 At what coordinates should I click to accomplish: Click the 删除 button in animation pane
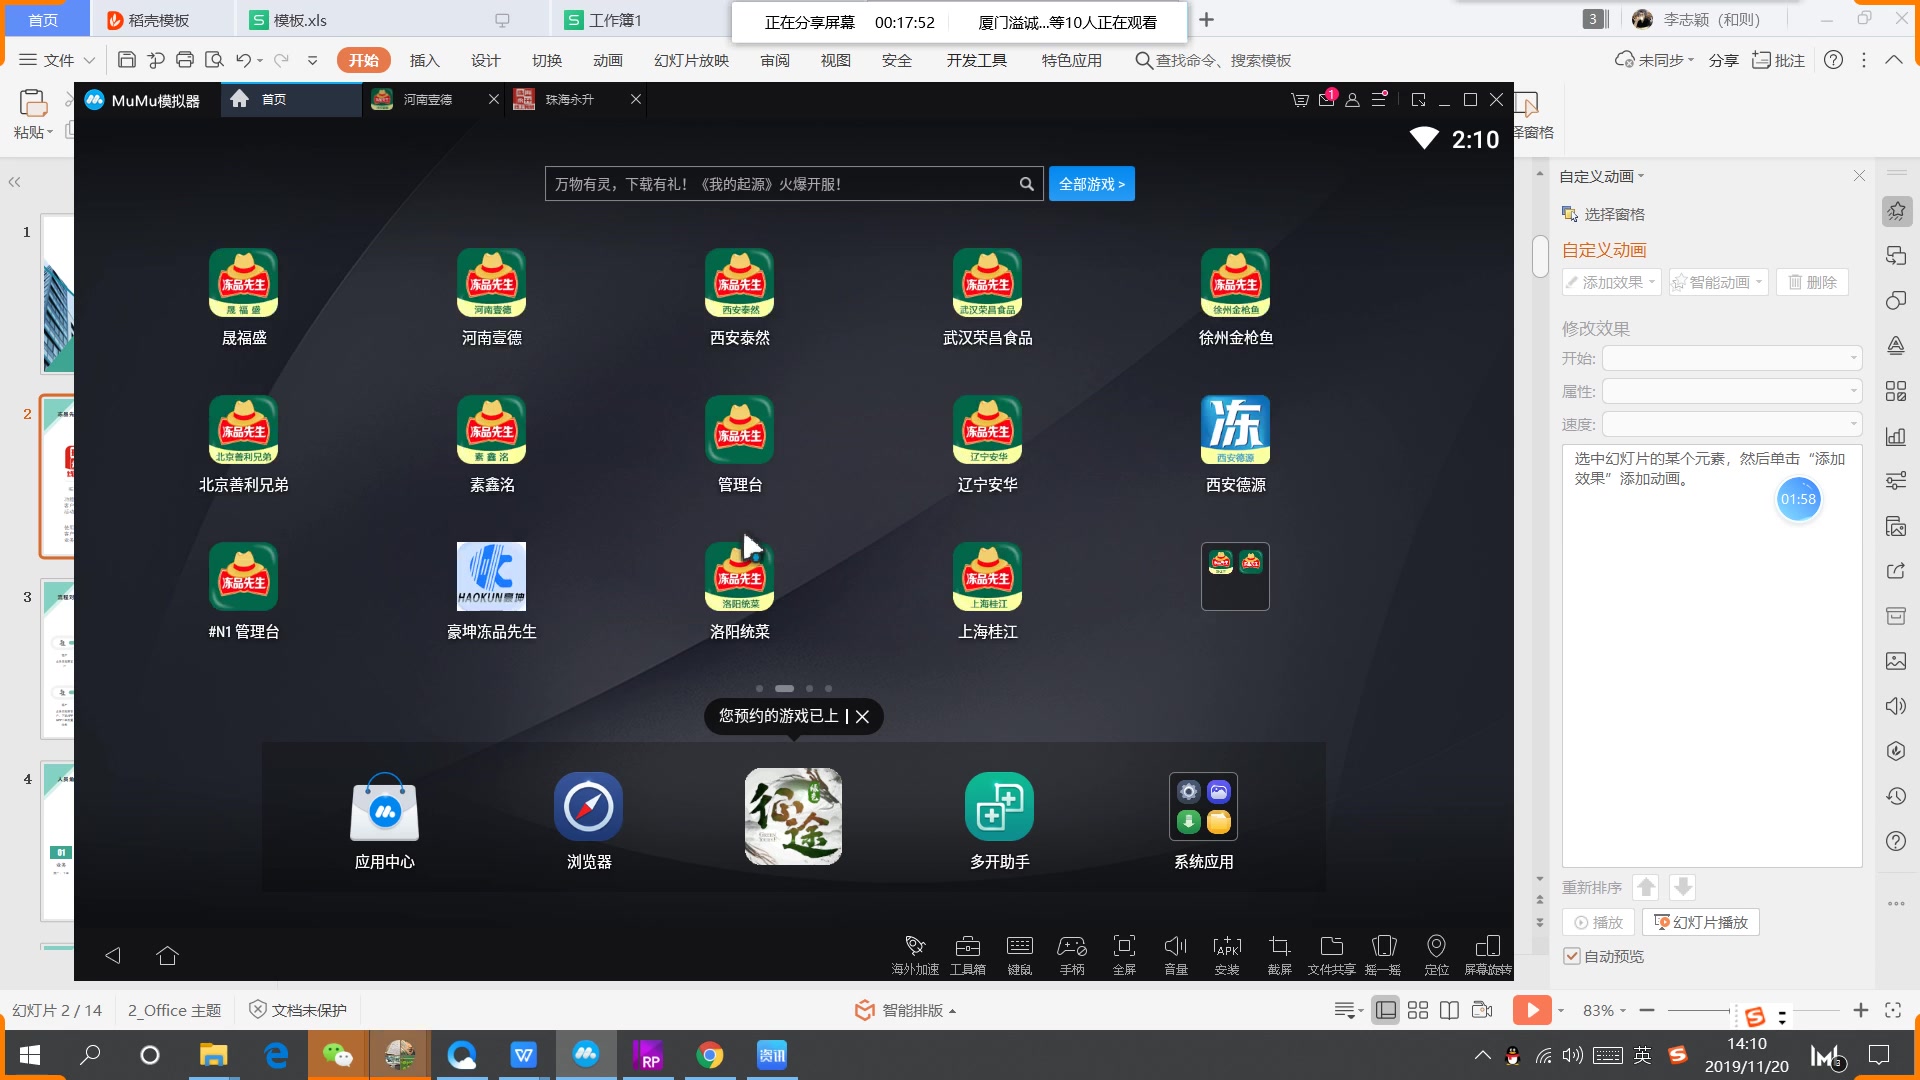[1812, 282]
